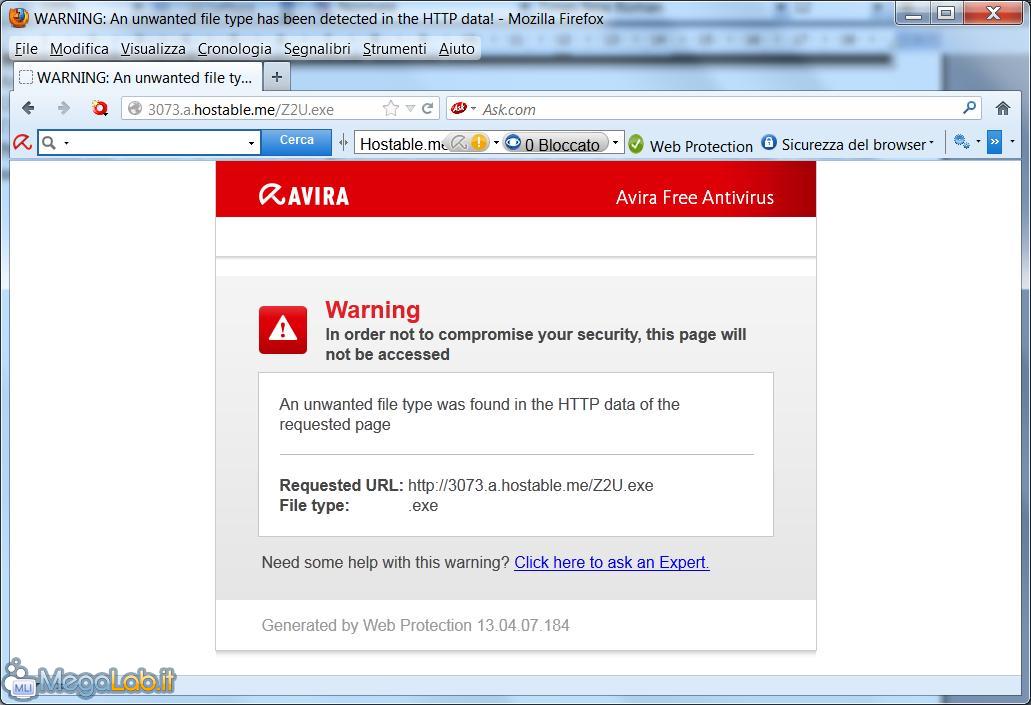Go back using the back arrow

pyautogui.click(x=28, y=109)
